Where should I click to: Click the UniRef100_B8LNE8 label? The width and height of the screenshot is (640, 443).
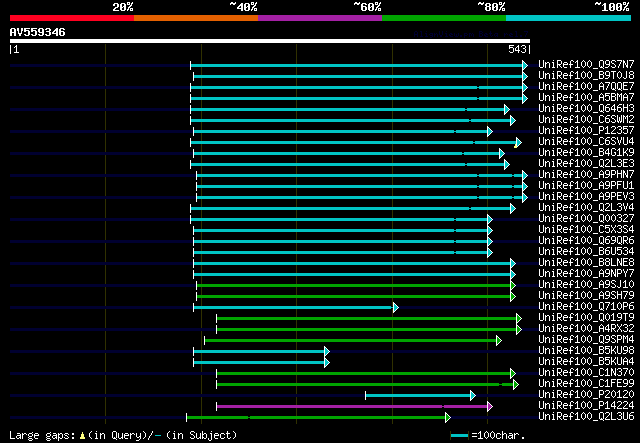[586, 263]
